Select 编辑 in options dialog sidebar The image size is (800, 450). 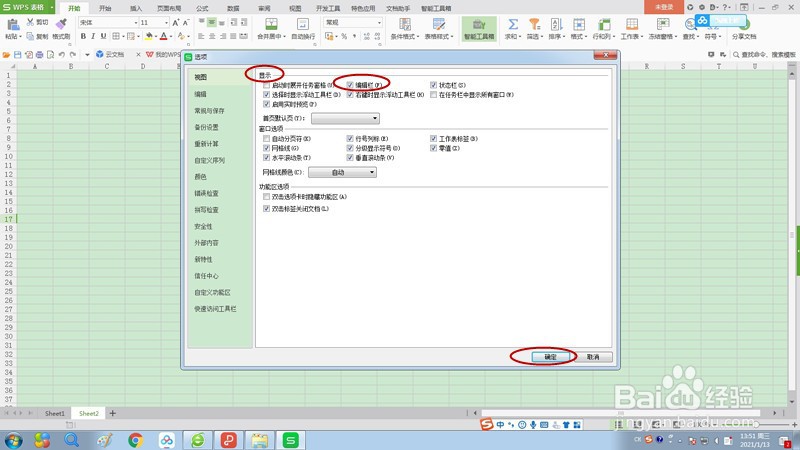201,94
